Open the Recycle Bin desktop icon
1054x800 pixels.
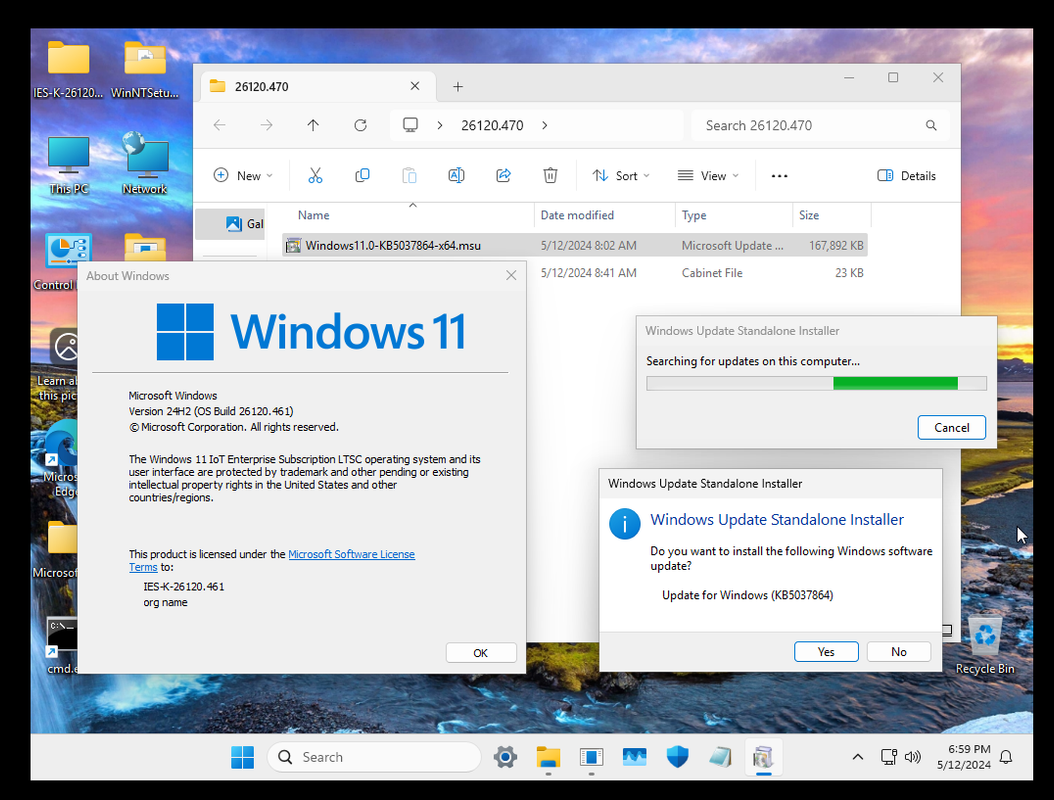click(985, 645)
